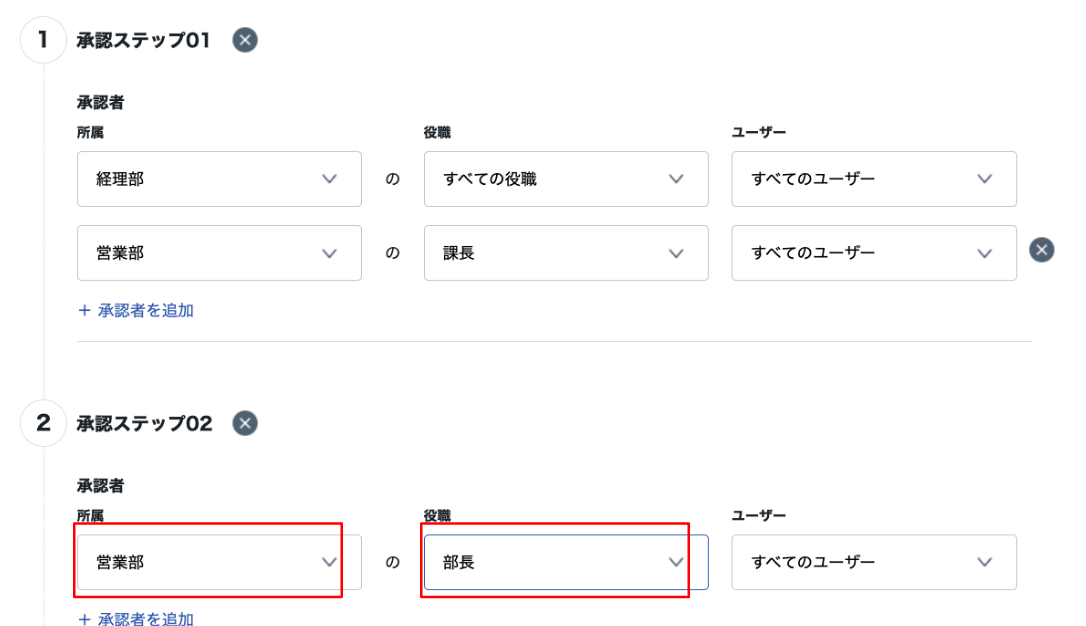Select the 承認ステップ02 heading text
1086x626 pixels.
point(144,423)
